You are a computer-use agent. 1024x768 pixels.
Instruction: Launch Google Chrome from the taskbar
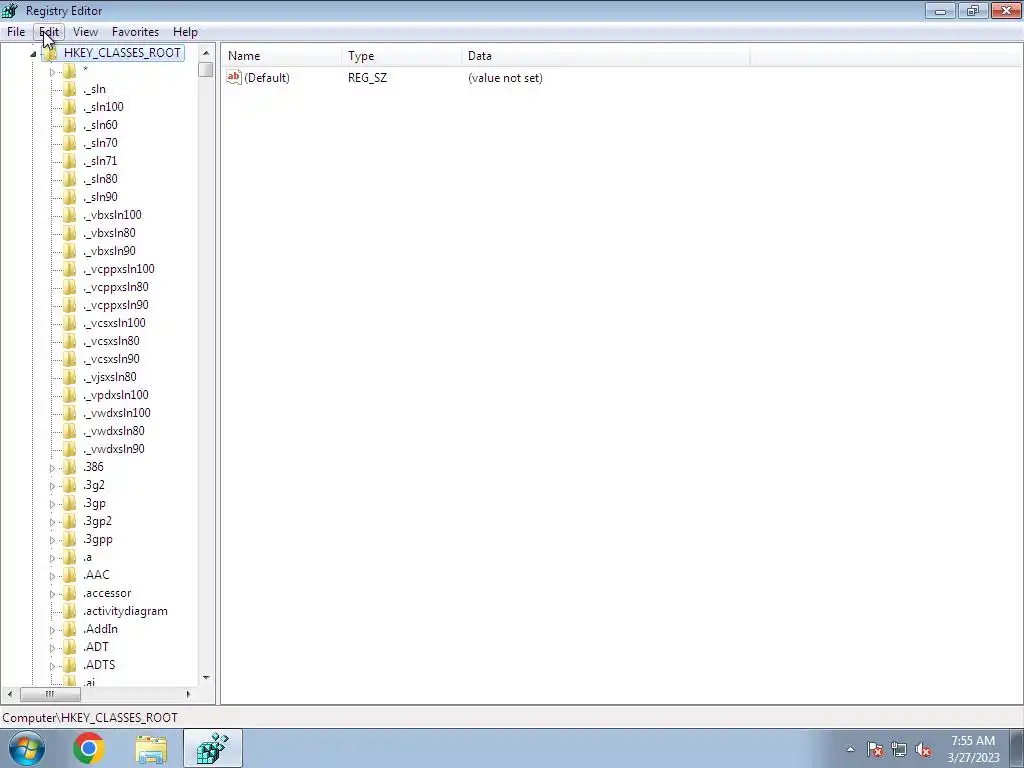point(89,748)
